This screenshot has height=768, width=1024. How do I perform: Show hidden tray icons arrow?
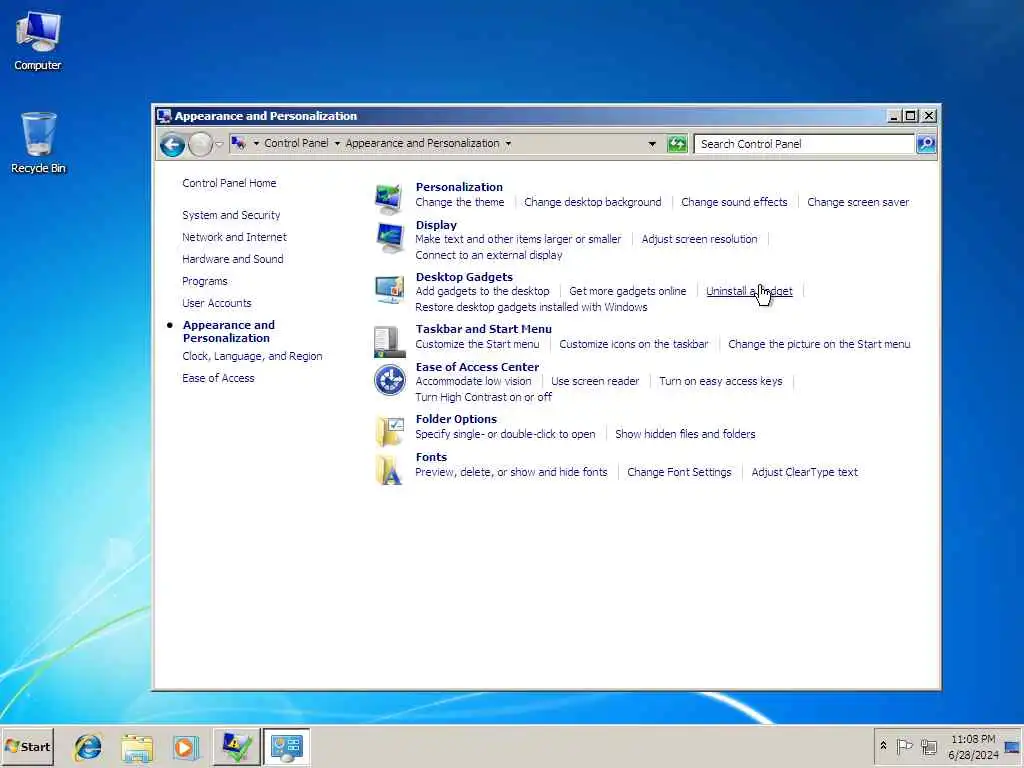pos(884,746)
